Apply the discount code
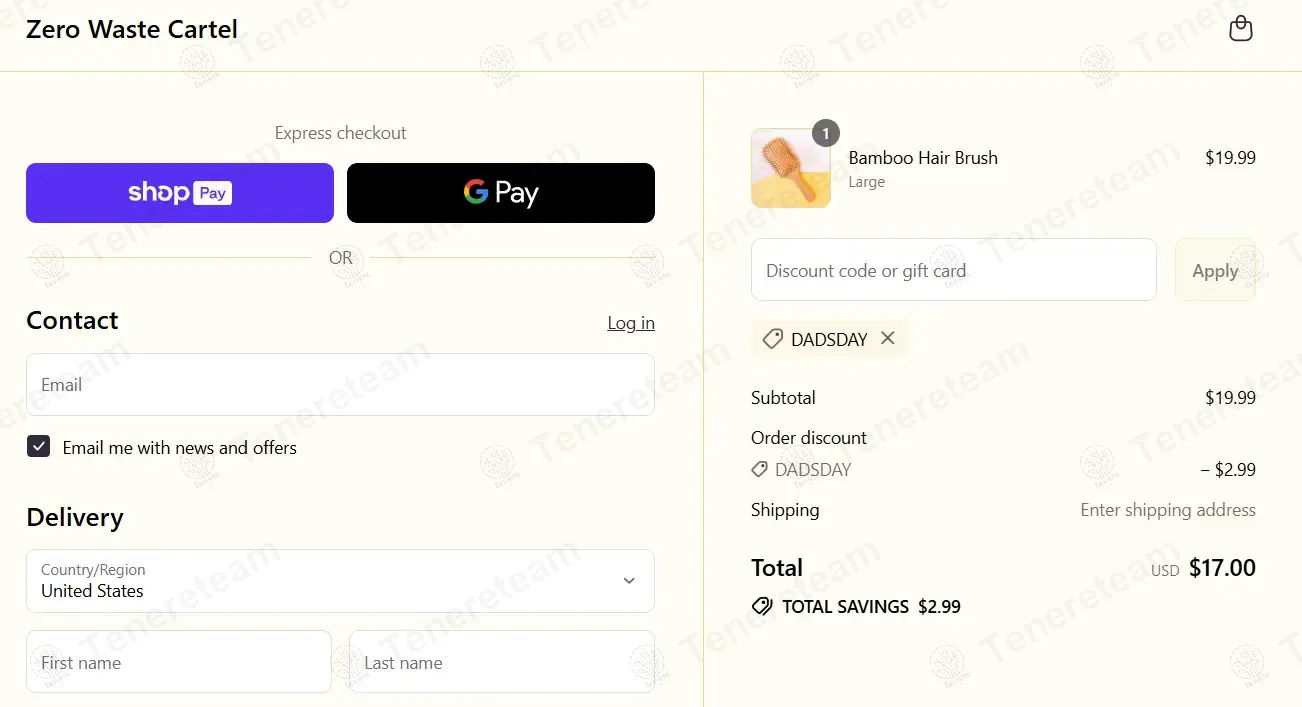The width and height of the screenshot is (1302, 707). [x=1215, y=270]
